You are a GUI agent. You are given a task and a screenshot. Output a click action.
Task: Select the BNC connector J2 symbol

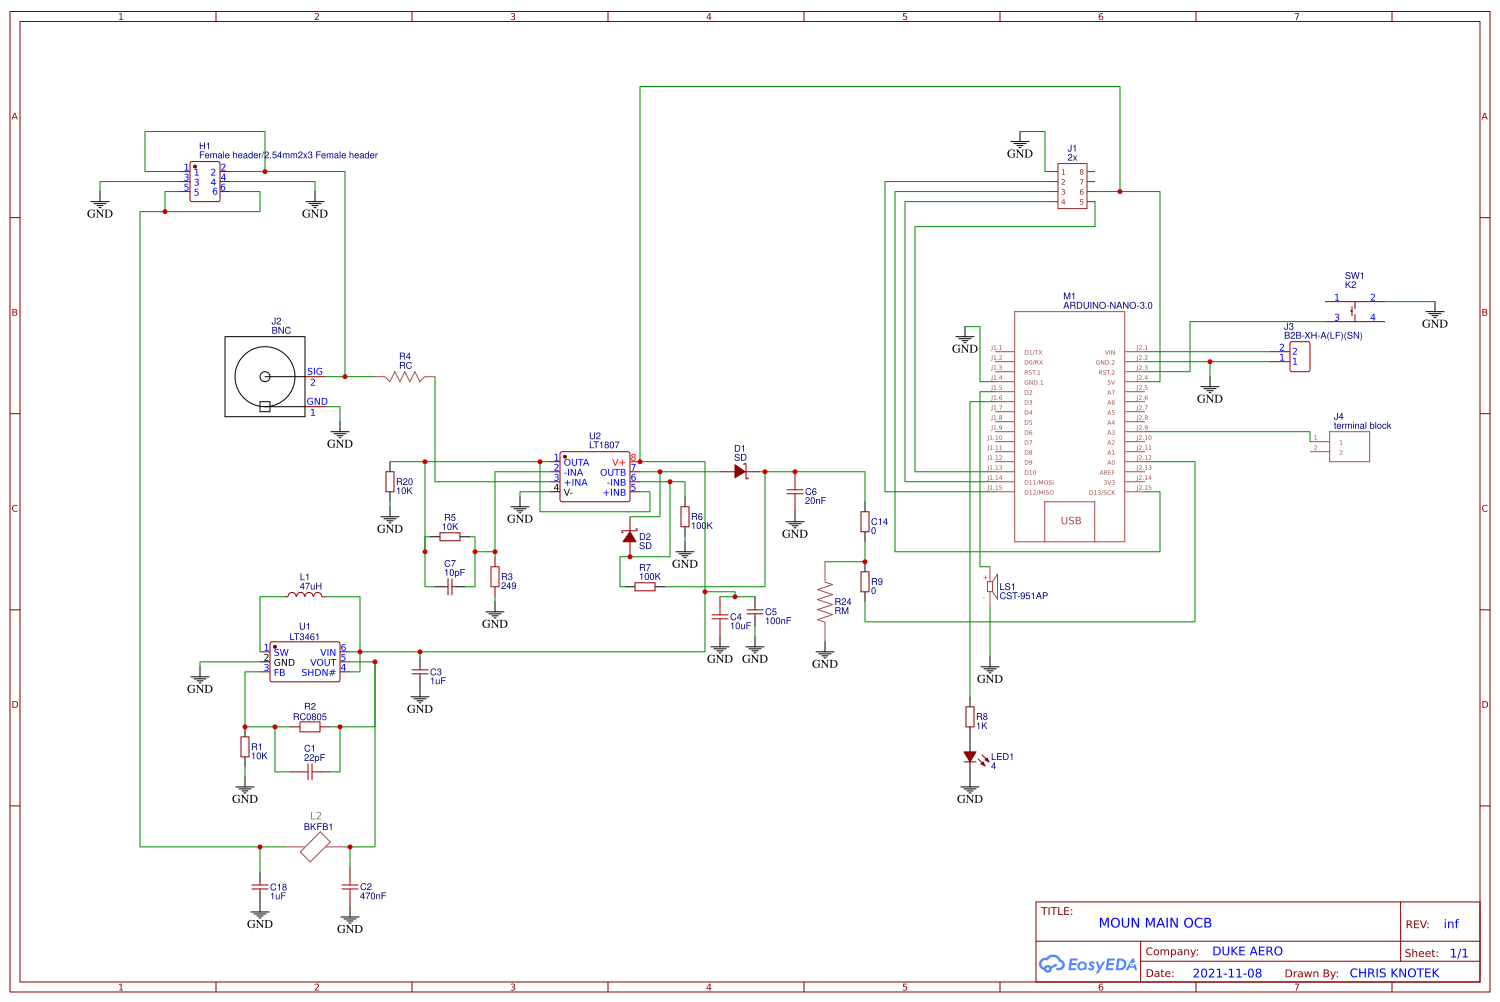[265, 377]
